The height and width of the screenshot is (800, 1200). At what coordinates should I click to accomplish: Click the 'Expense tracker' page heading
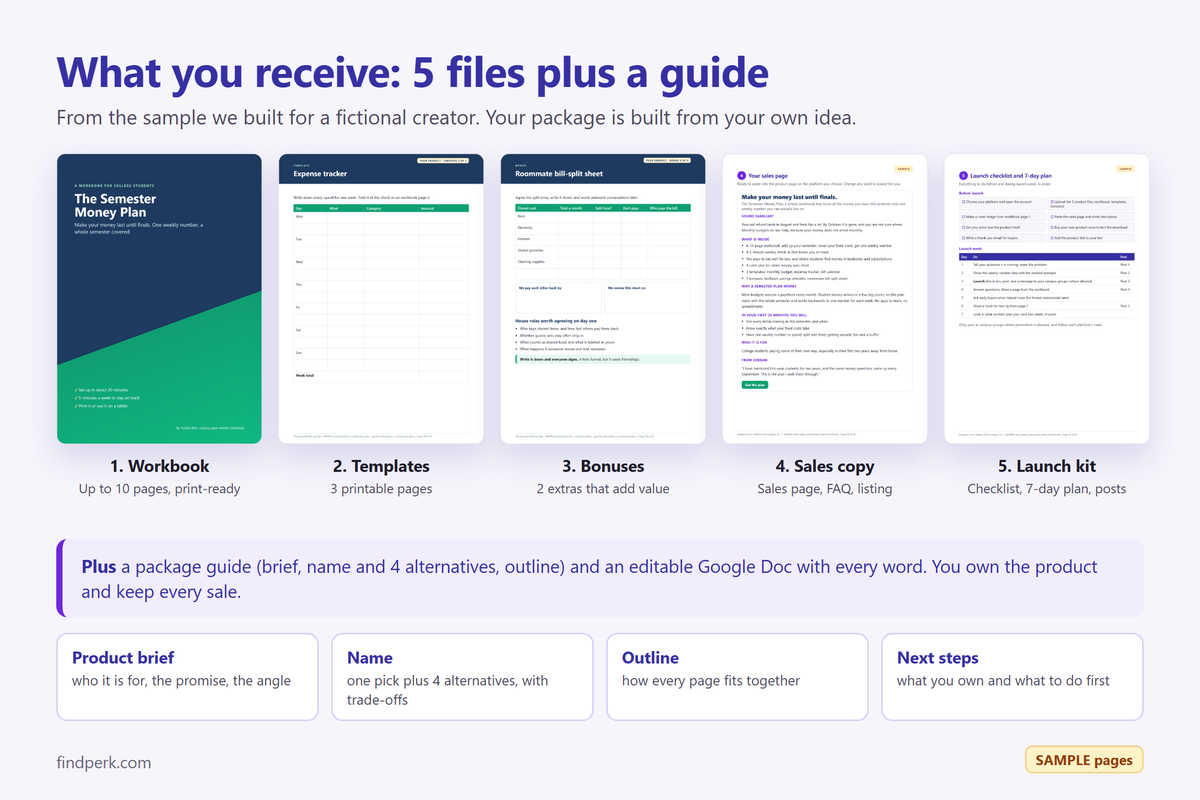[320, 174]
